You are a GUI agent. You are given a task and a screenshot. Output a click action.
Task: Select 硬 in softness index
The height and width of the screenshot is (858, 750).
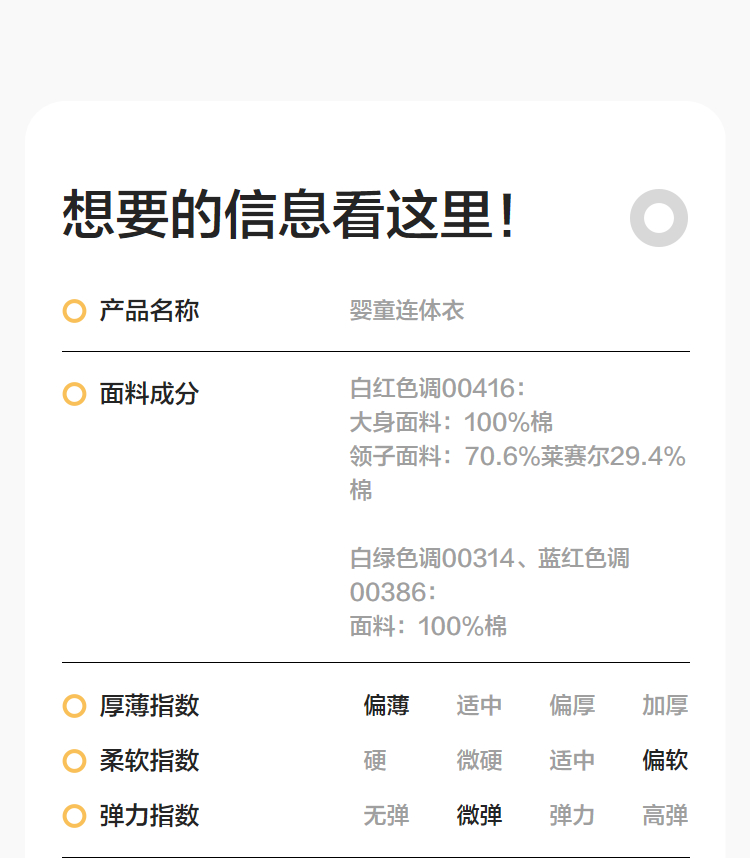[x=375, y=761]
